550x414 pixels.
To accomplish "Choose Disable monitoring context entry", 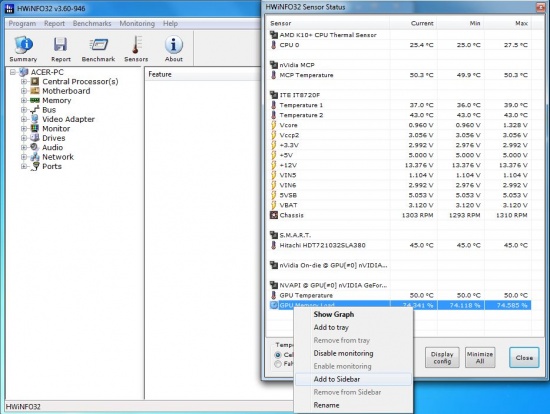I will click(343, 353).
